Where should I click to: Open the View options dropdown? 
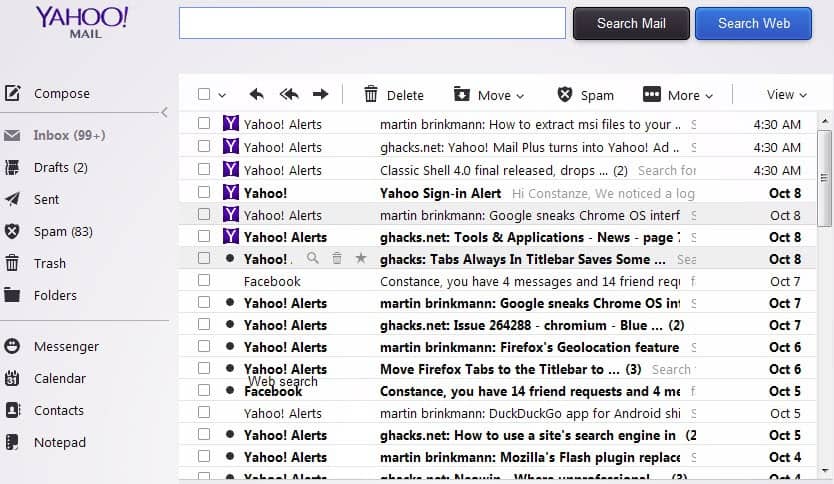pyautogui.click(x=786, y=95)
